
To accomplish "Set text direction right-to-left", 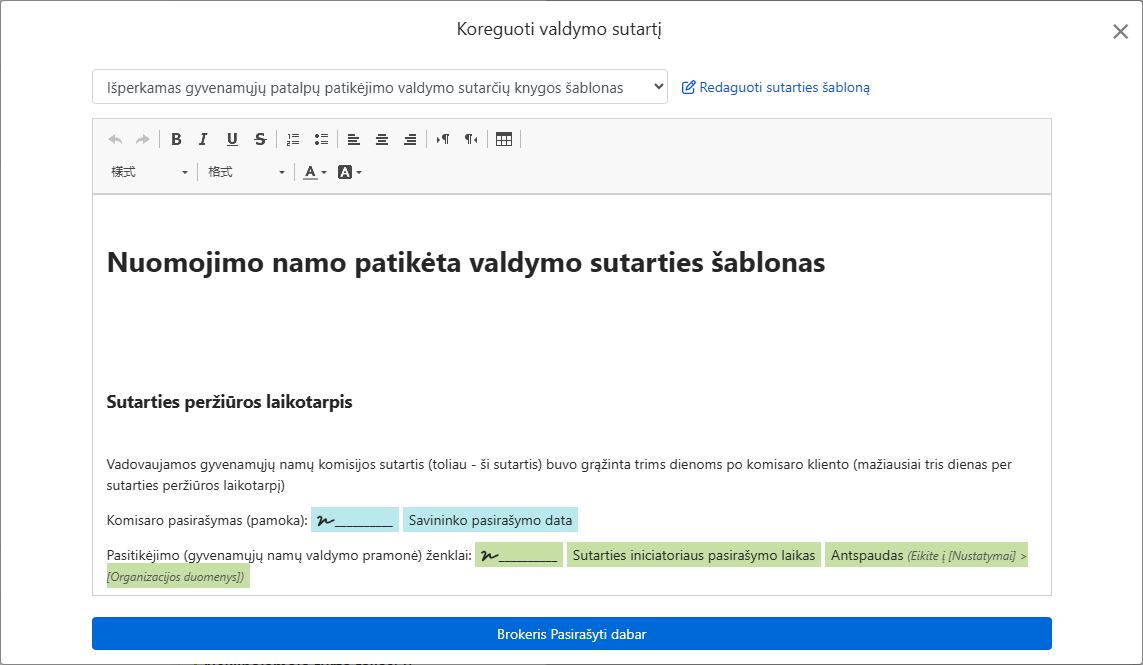I will click(x=472, y=139).
